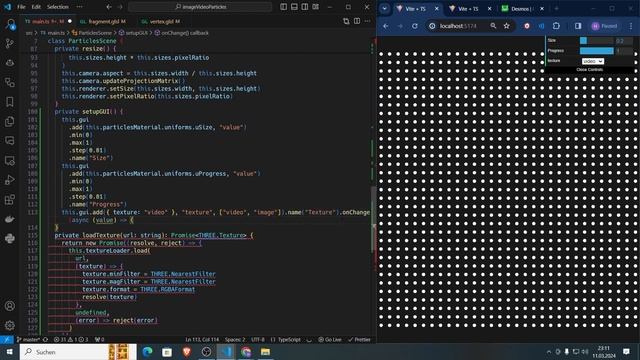Open the bookmark icon in the activity bar
Viewport: 640px width, 360px height.
(10, 102)
